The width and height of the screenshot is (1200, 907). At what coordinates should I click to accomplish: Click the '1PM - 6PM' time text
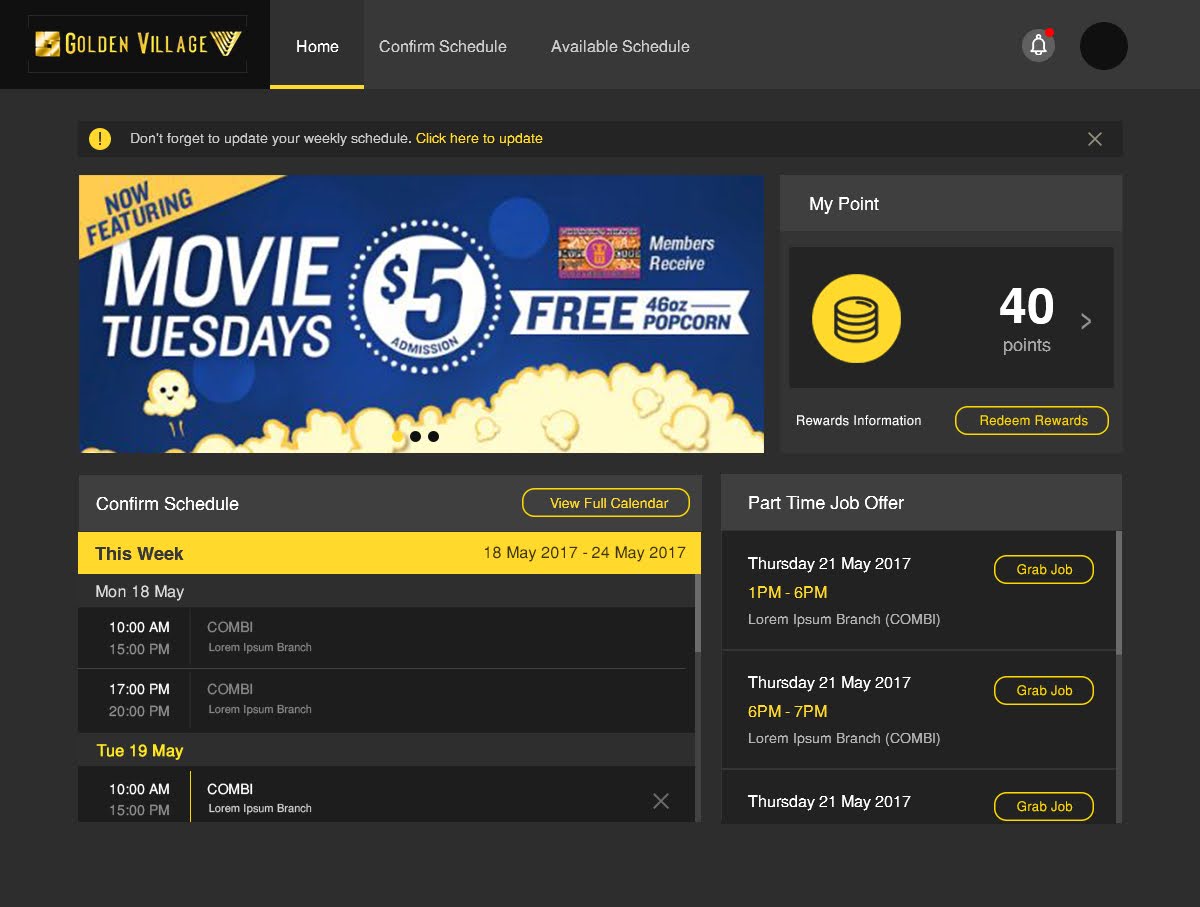pos(788,592)
